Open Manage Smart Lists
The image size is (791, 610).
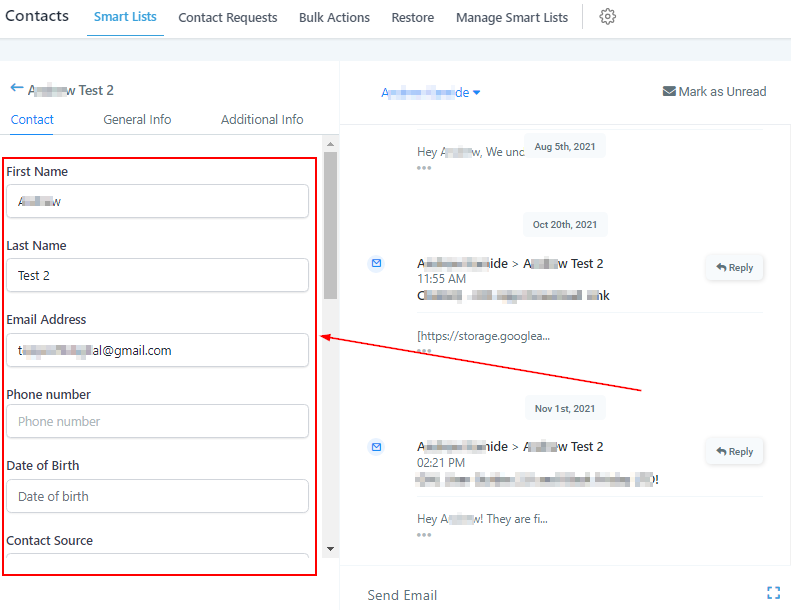[511, 18]
